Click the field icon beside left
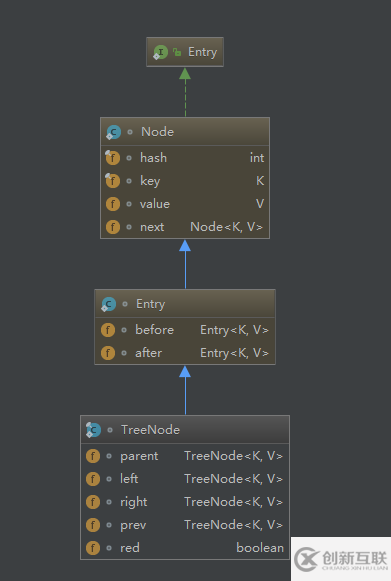The width and height of the screenshot is (391, 581). click(x=93, y=479)
